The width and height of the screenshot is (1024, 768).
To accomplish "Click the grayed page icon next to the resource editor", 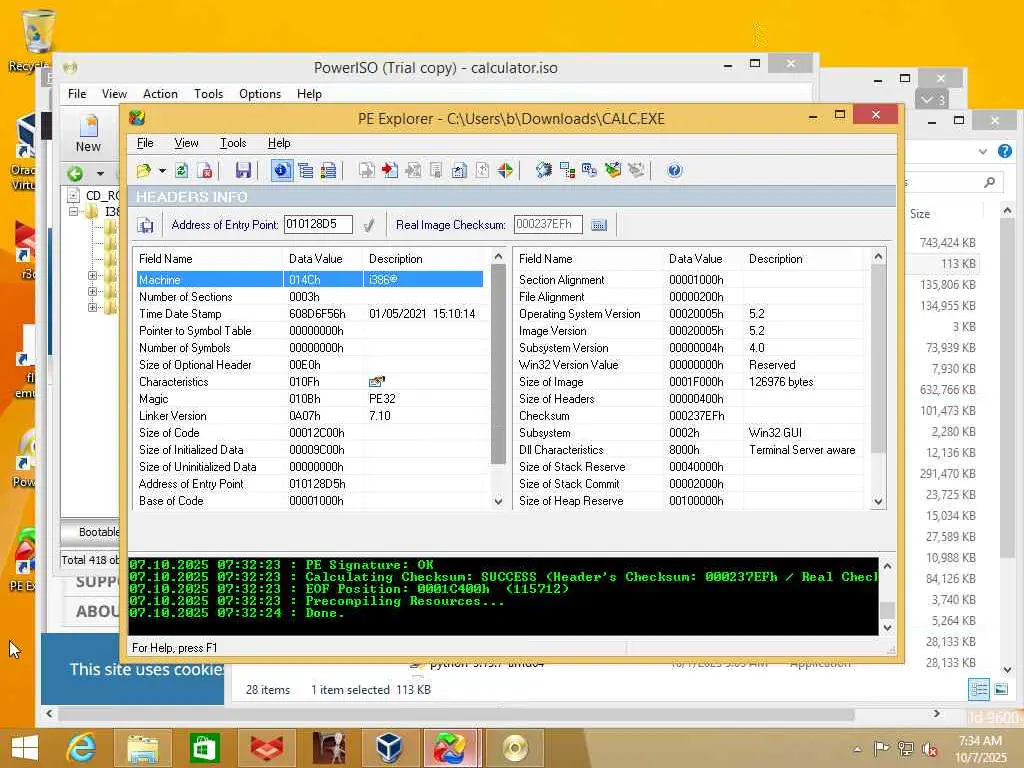I will point(482,171).
